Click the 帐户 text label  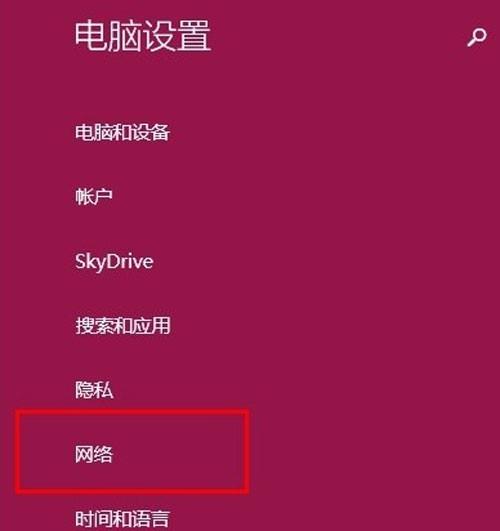point(93,196)
